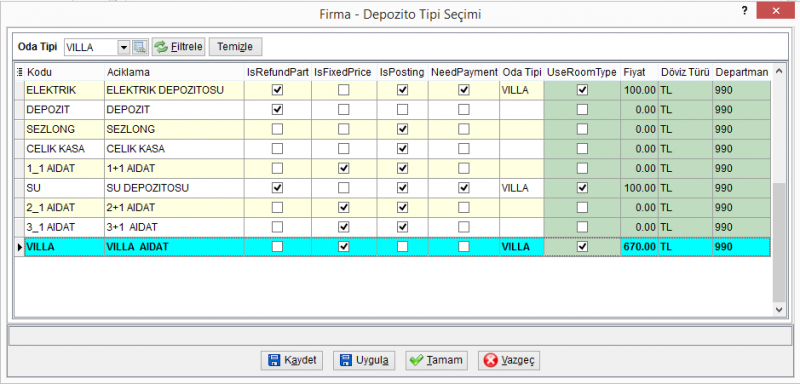Clear filters with the Temizle button
This screenshot has width=800, height=384.
(235, 47)
